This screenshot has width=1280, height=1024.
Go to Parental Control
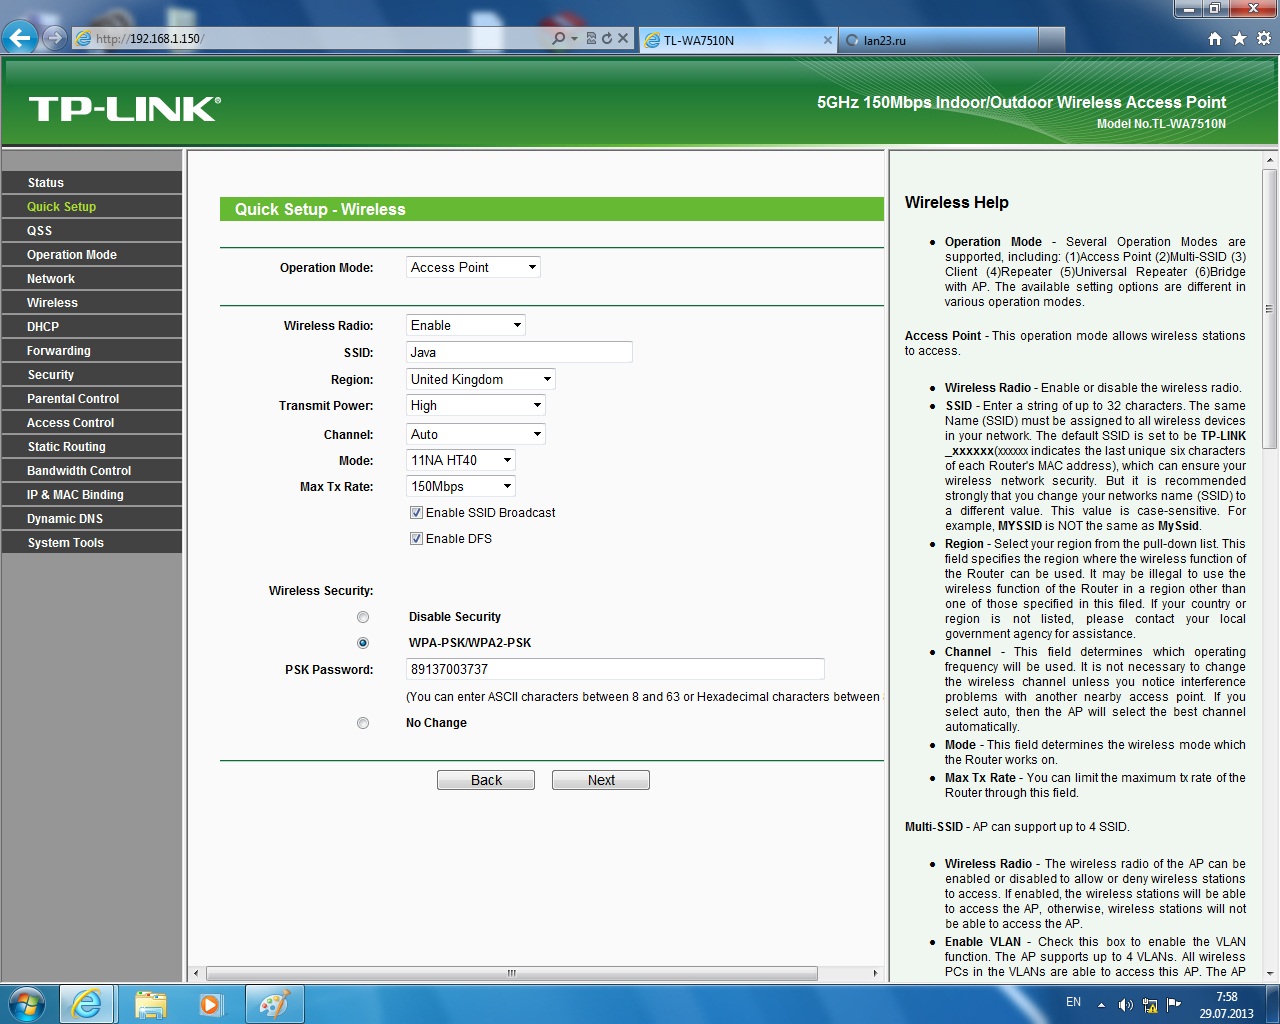tap(92, 399)
